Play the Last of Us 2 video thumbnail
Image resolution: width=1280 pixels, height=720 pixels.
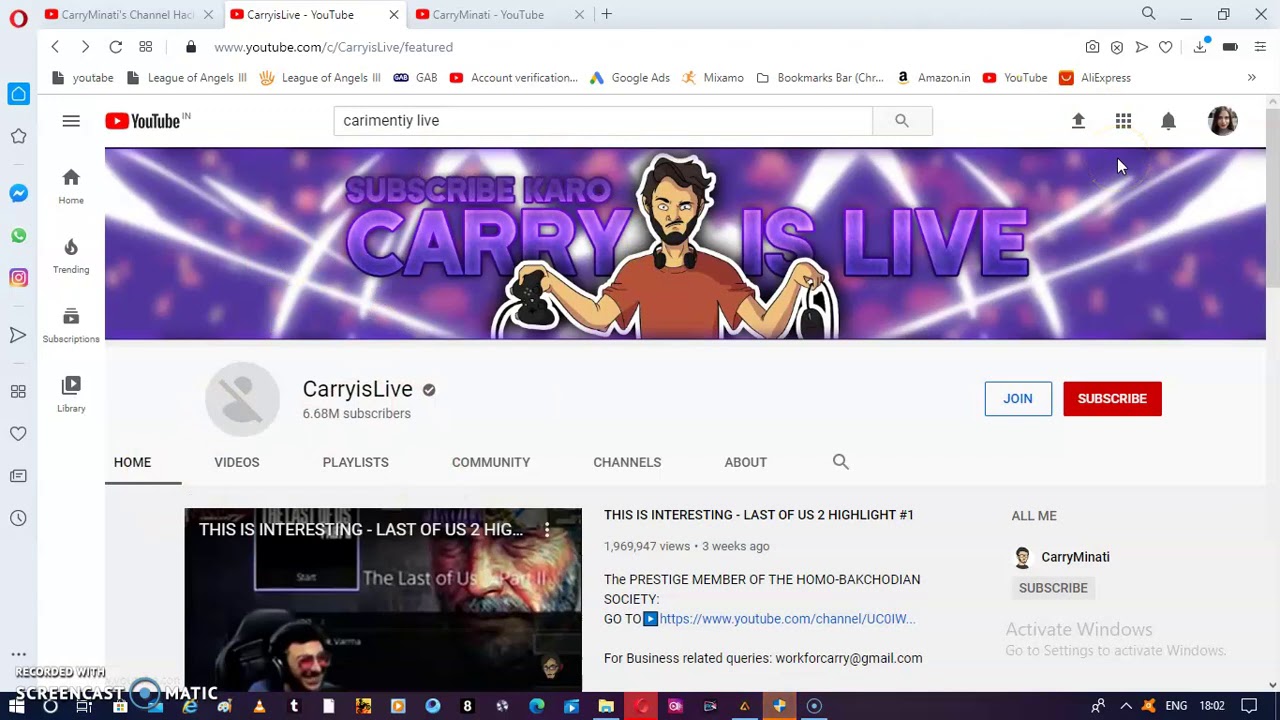pos(383,600)
